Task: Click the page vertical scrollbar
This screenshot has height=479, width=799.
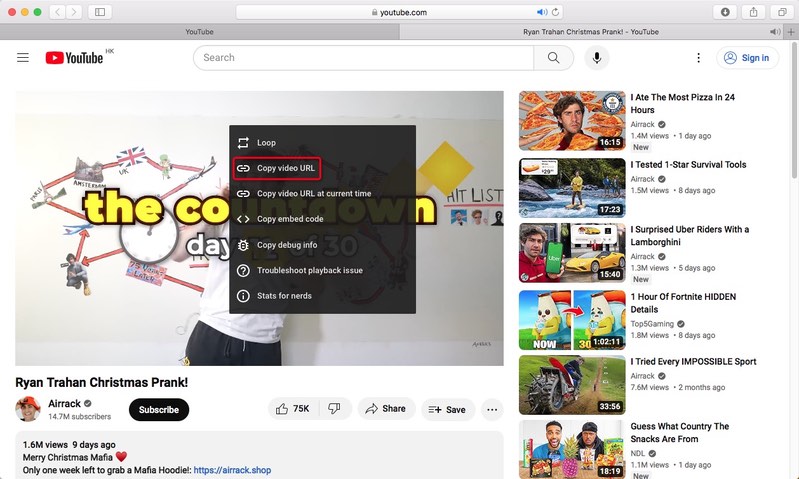Action: 795,110
